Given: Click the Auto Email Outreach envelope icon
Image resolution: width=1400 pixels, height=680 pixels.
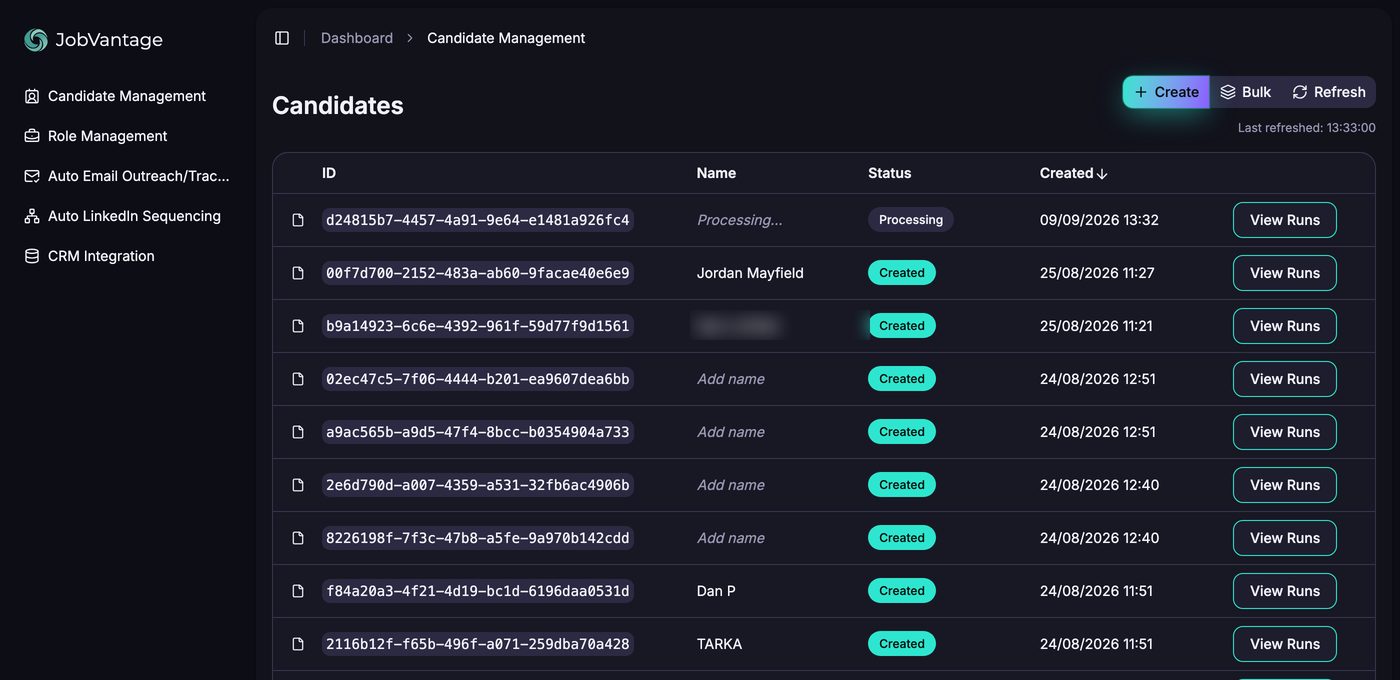Looking at the screenshot, I should 32,176.
